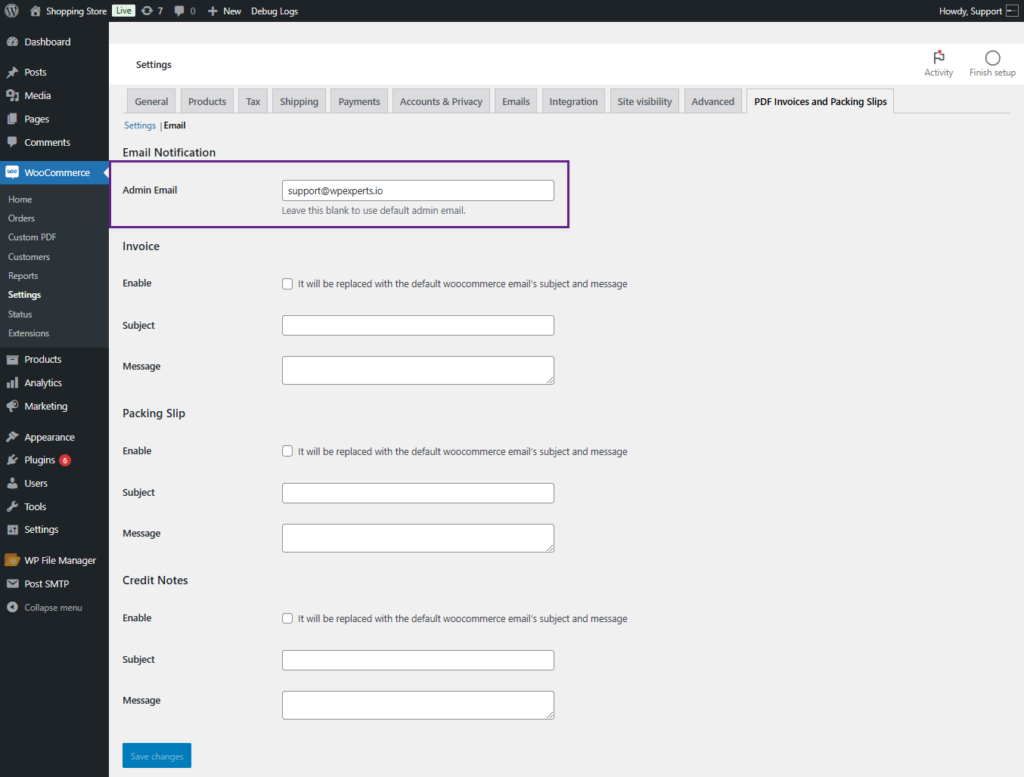Open the WooCommerce Customers submenu
This screenshot has width=1024, height=777.
click(x=29, y=257)
